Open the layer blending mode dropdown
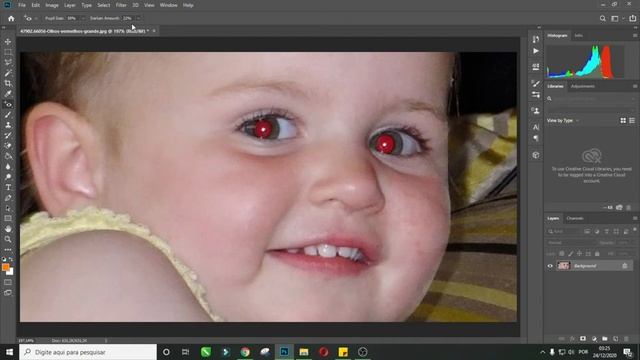This screenshot has height=360, width=640. tap(571, 242)
